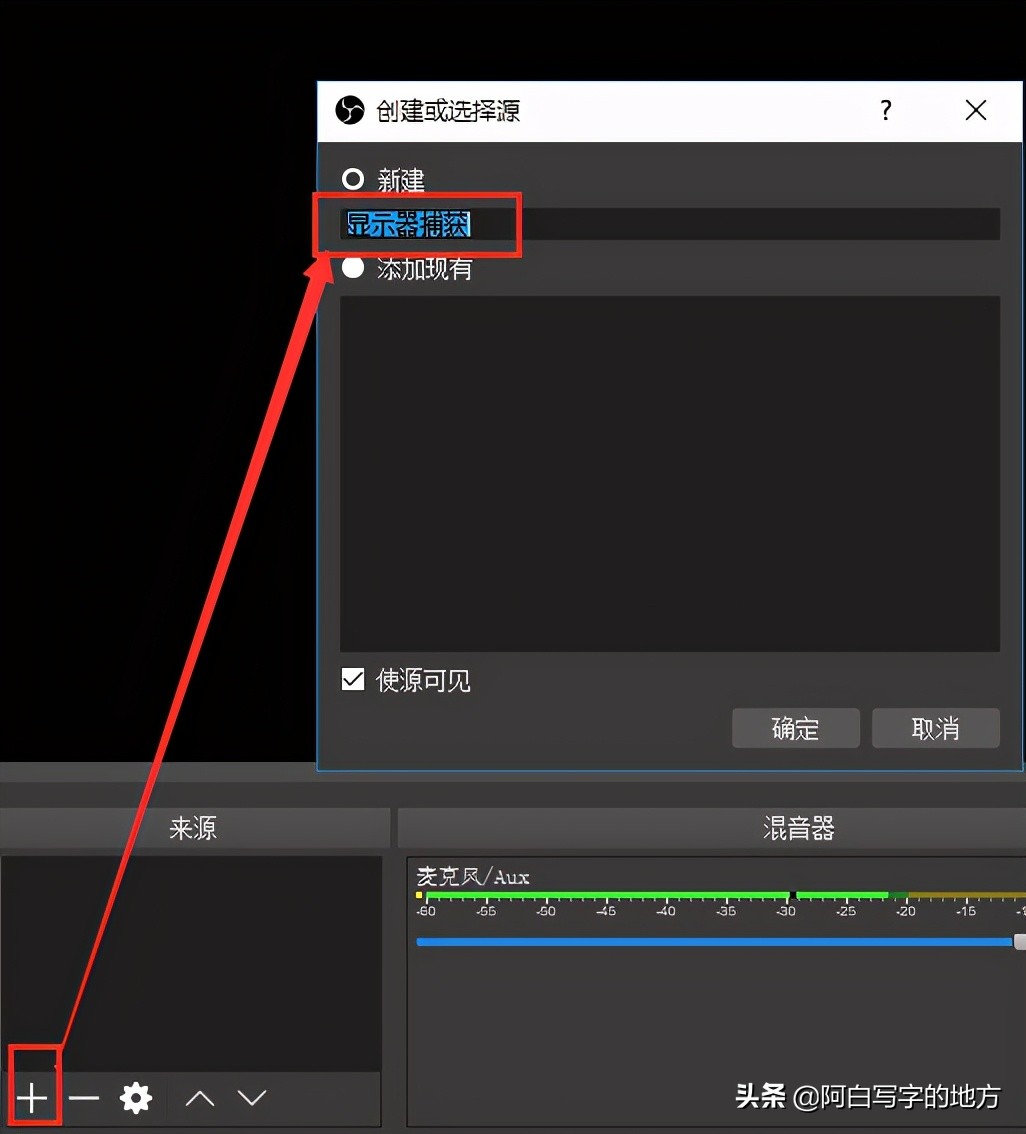This screenshot has height=1134, width=1026.
Task: Move source down using the down arrow icon
Action: 251,1097
